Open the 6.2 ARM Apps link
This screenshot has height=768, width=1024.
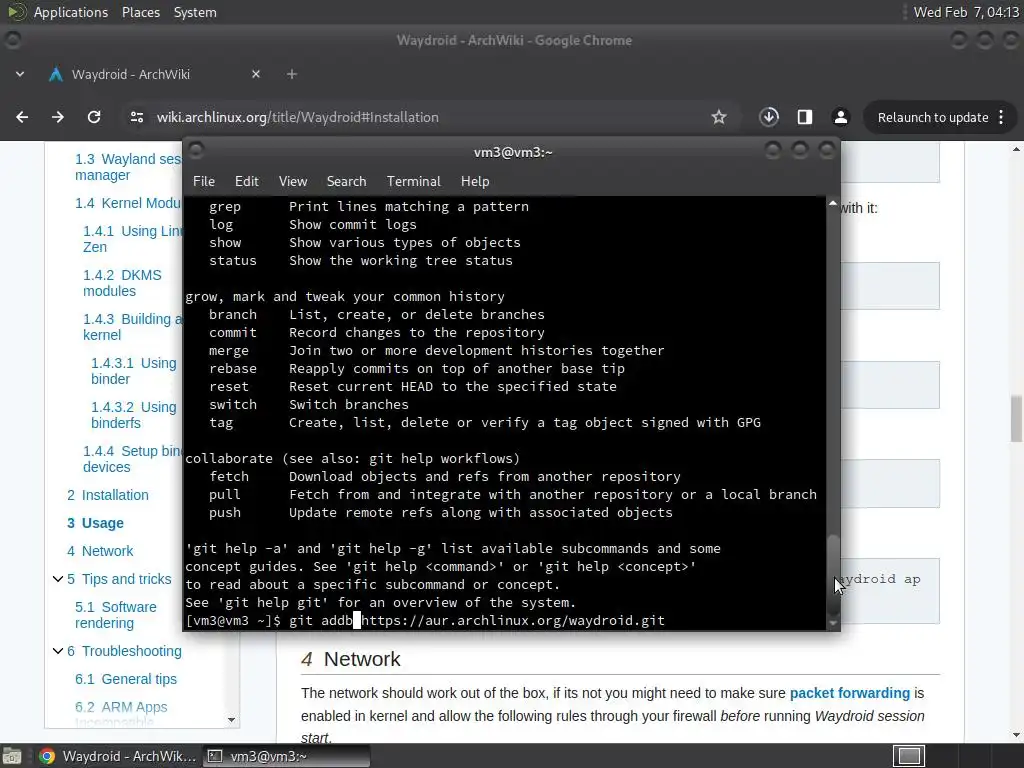pyautogui.click(x=121, y=707)
